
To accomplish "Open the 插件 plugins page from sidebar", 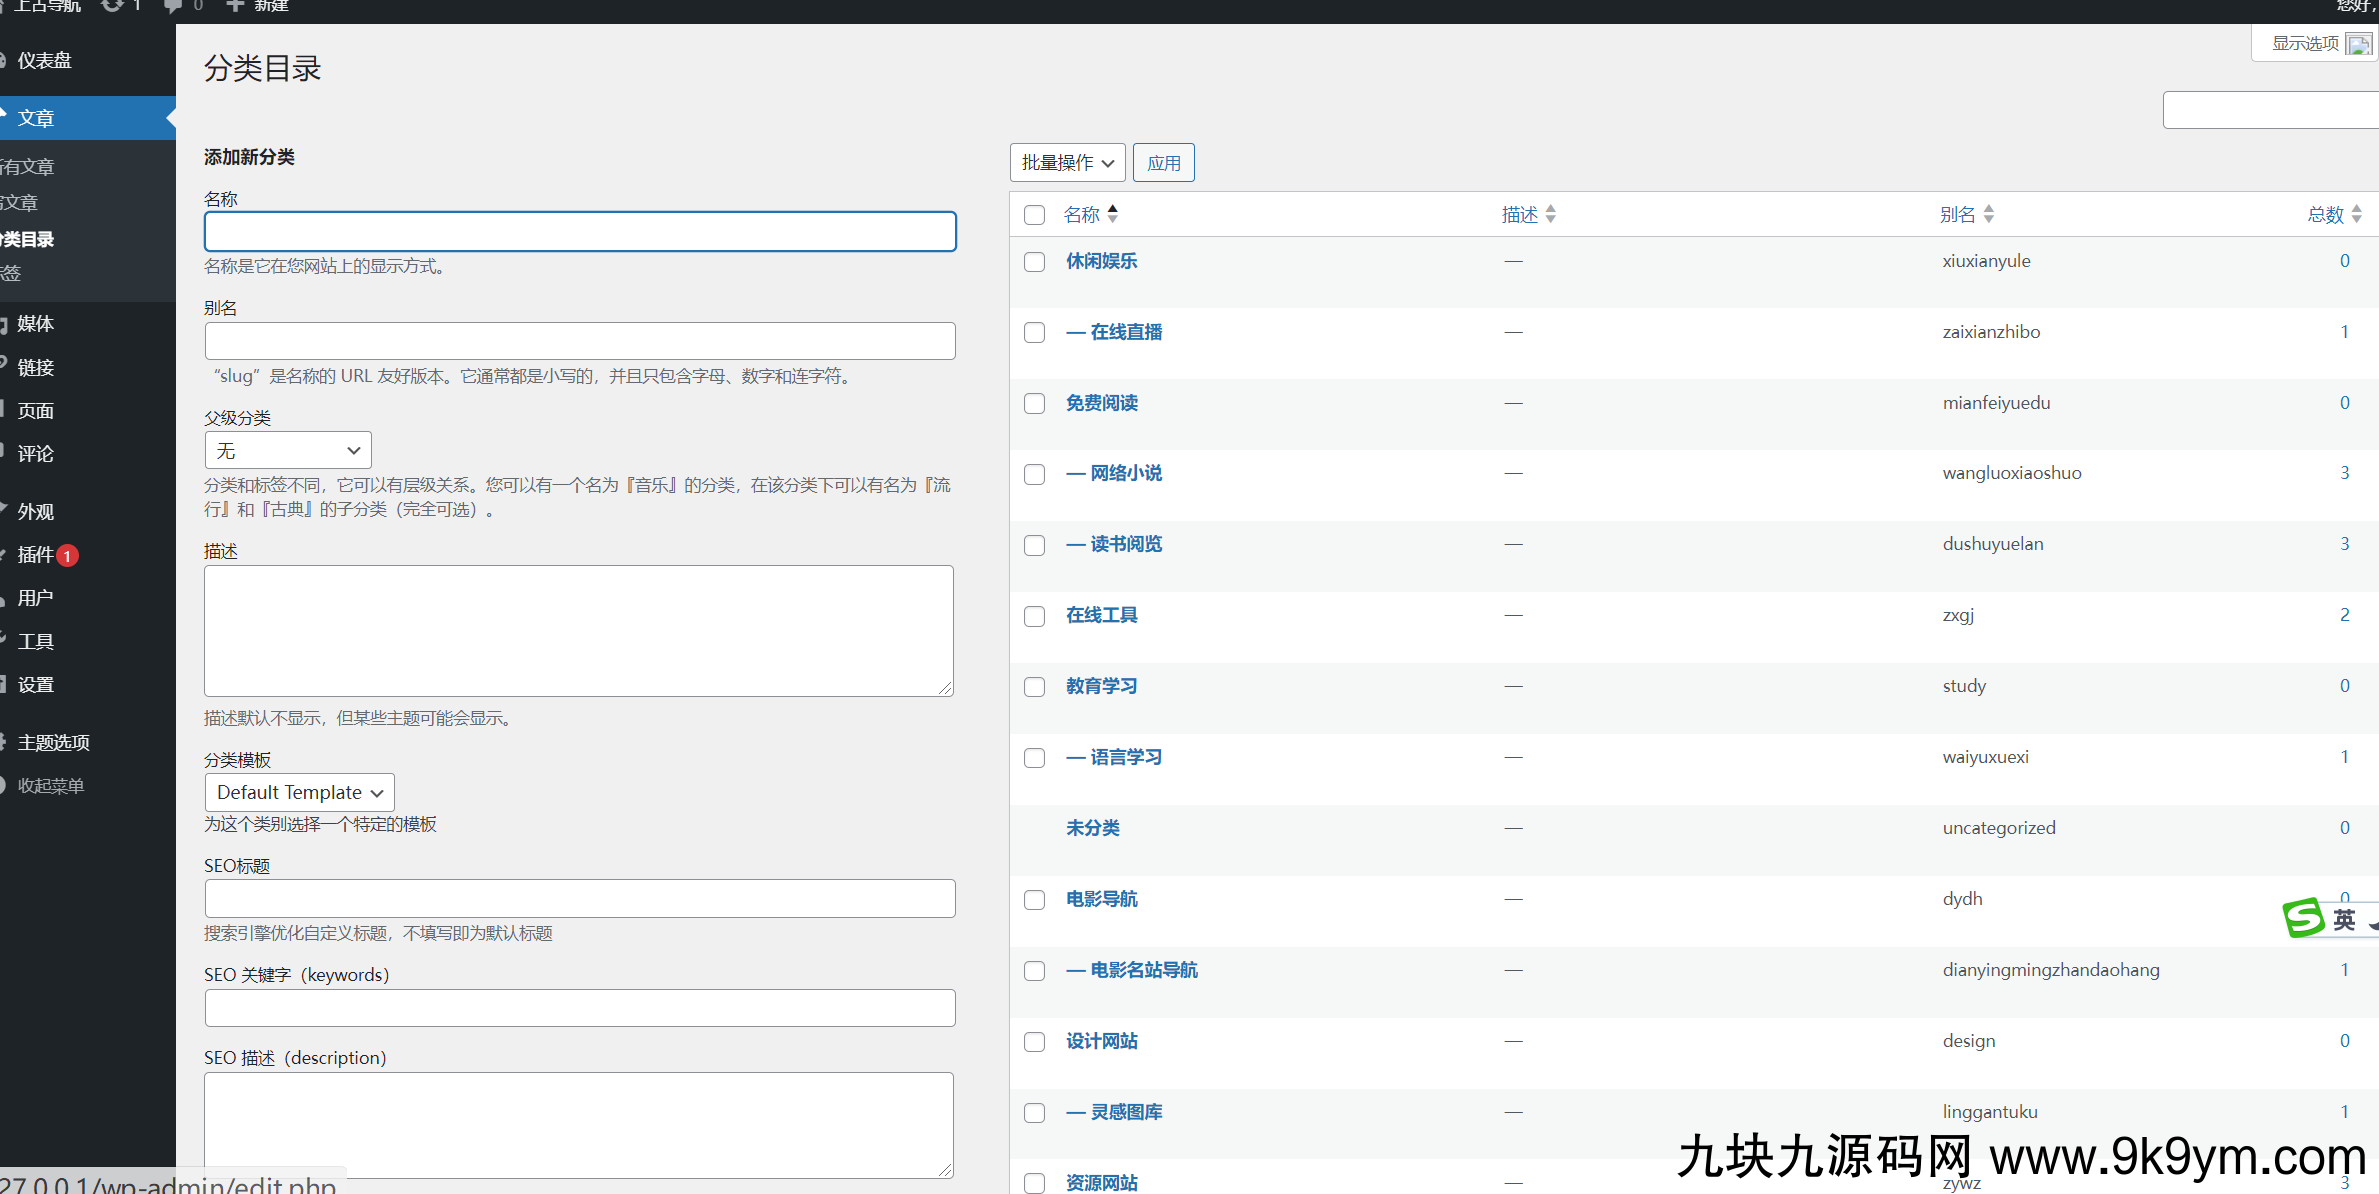I will (37, 555).
